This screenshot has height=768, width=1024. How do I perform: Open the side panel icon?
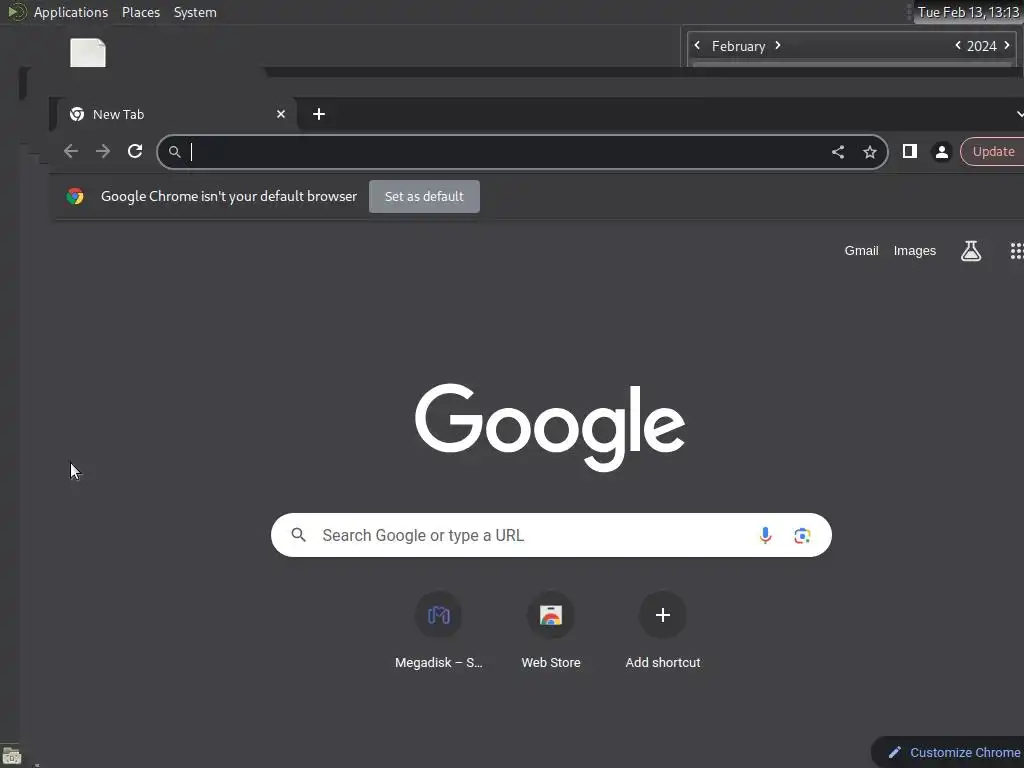(910, 152)
